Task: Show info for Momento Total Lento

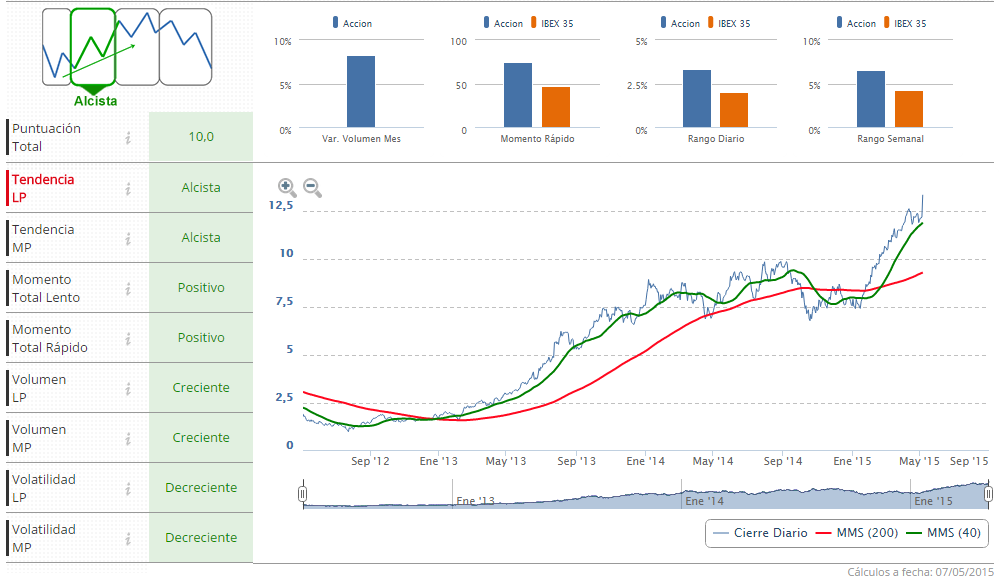Action: click(128, 288)
